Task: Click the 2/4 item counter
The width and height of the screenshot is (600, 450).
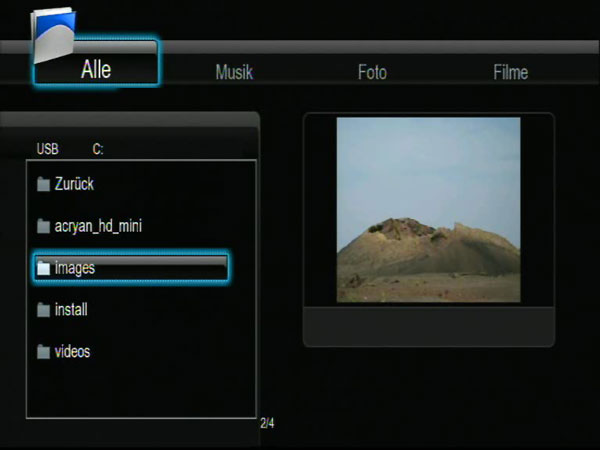Action: pyautogui.click(x=267, y=423)
